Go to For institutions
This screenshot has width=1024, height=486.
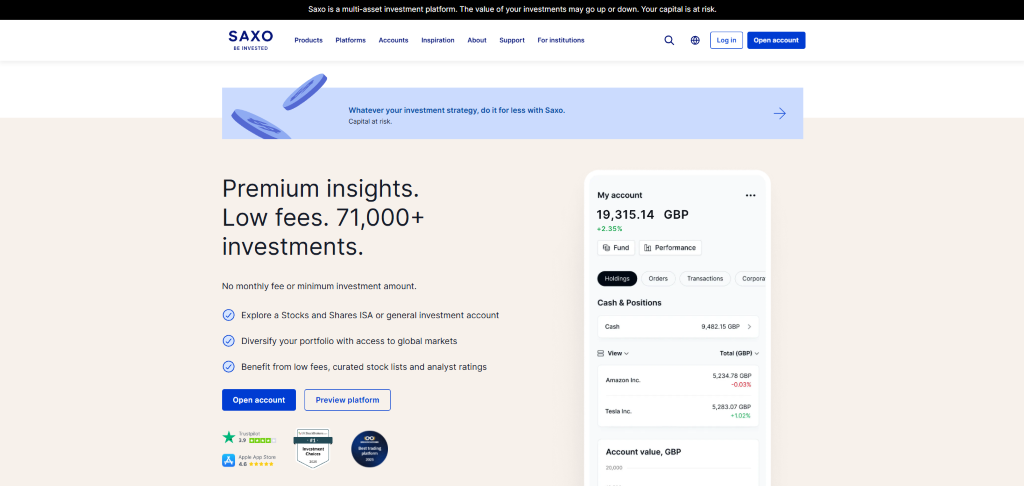tap(561, 40)
